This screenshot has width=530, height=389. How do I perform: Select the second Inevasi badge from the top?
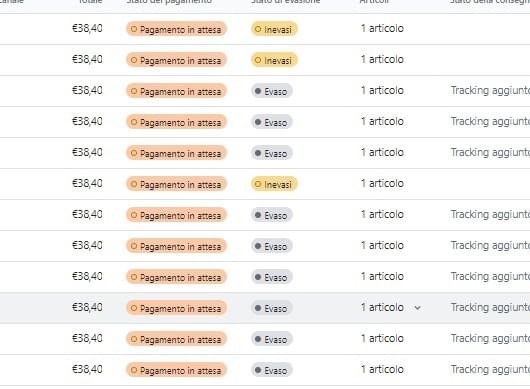click(274, 60)
